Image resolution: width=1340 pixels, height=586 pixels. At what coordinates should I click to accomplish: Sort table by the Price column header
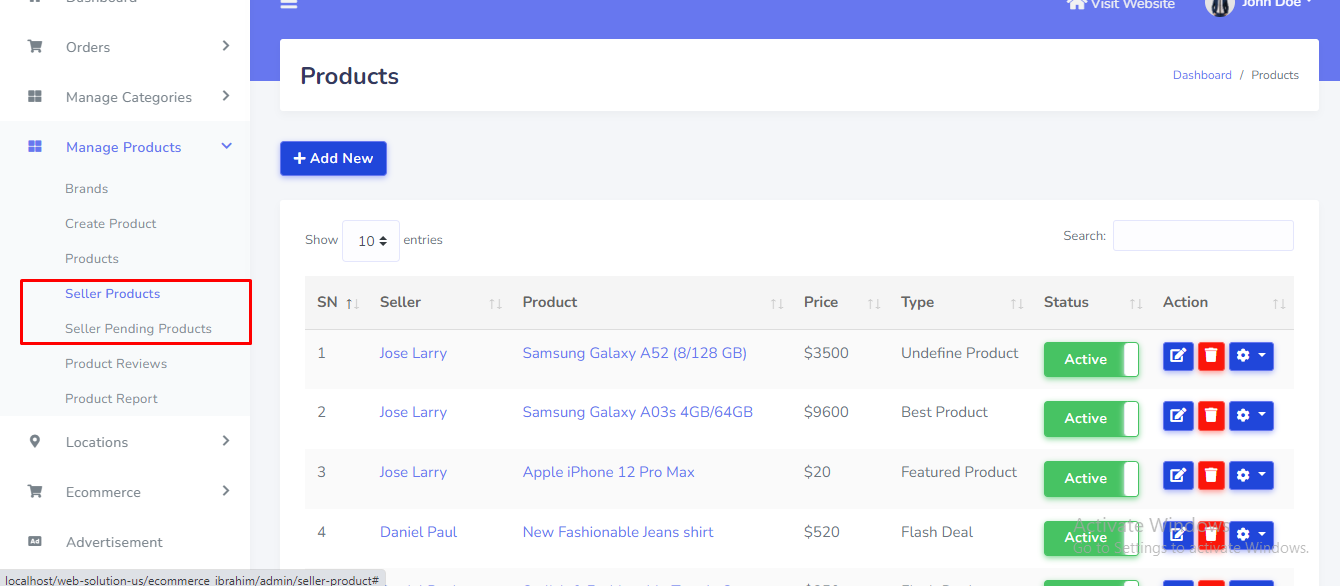tap(821, 302)
